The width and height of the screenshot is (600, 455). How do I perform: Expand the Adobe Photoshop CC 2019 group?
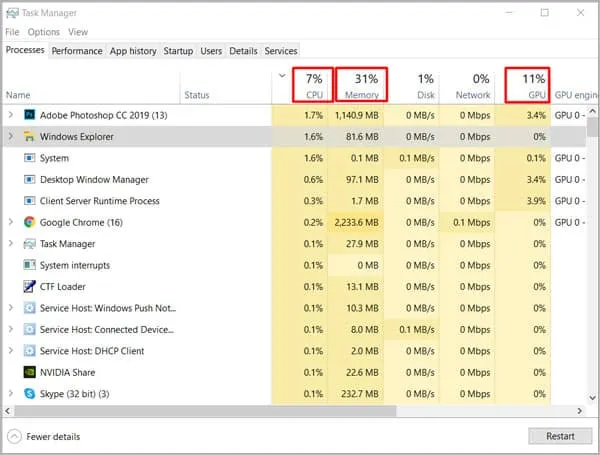point(11,115)
